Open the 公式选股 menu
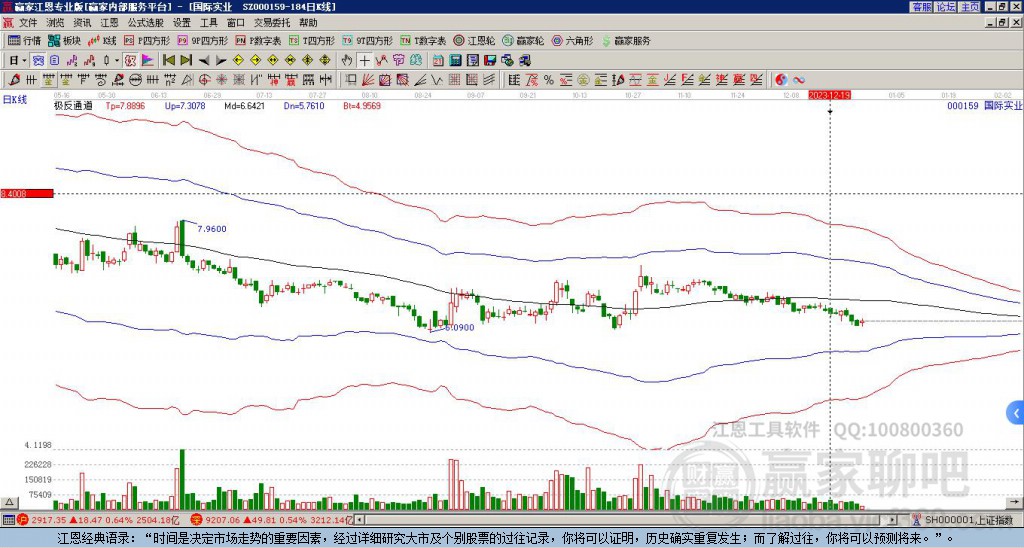1024x548 pixels. coord(145,23)
